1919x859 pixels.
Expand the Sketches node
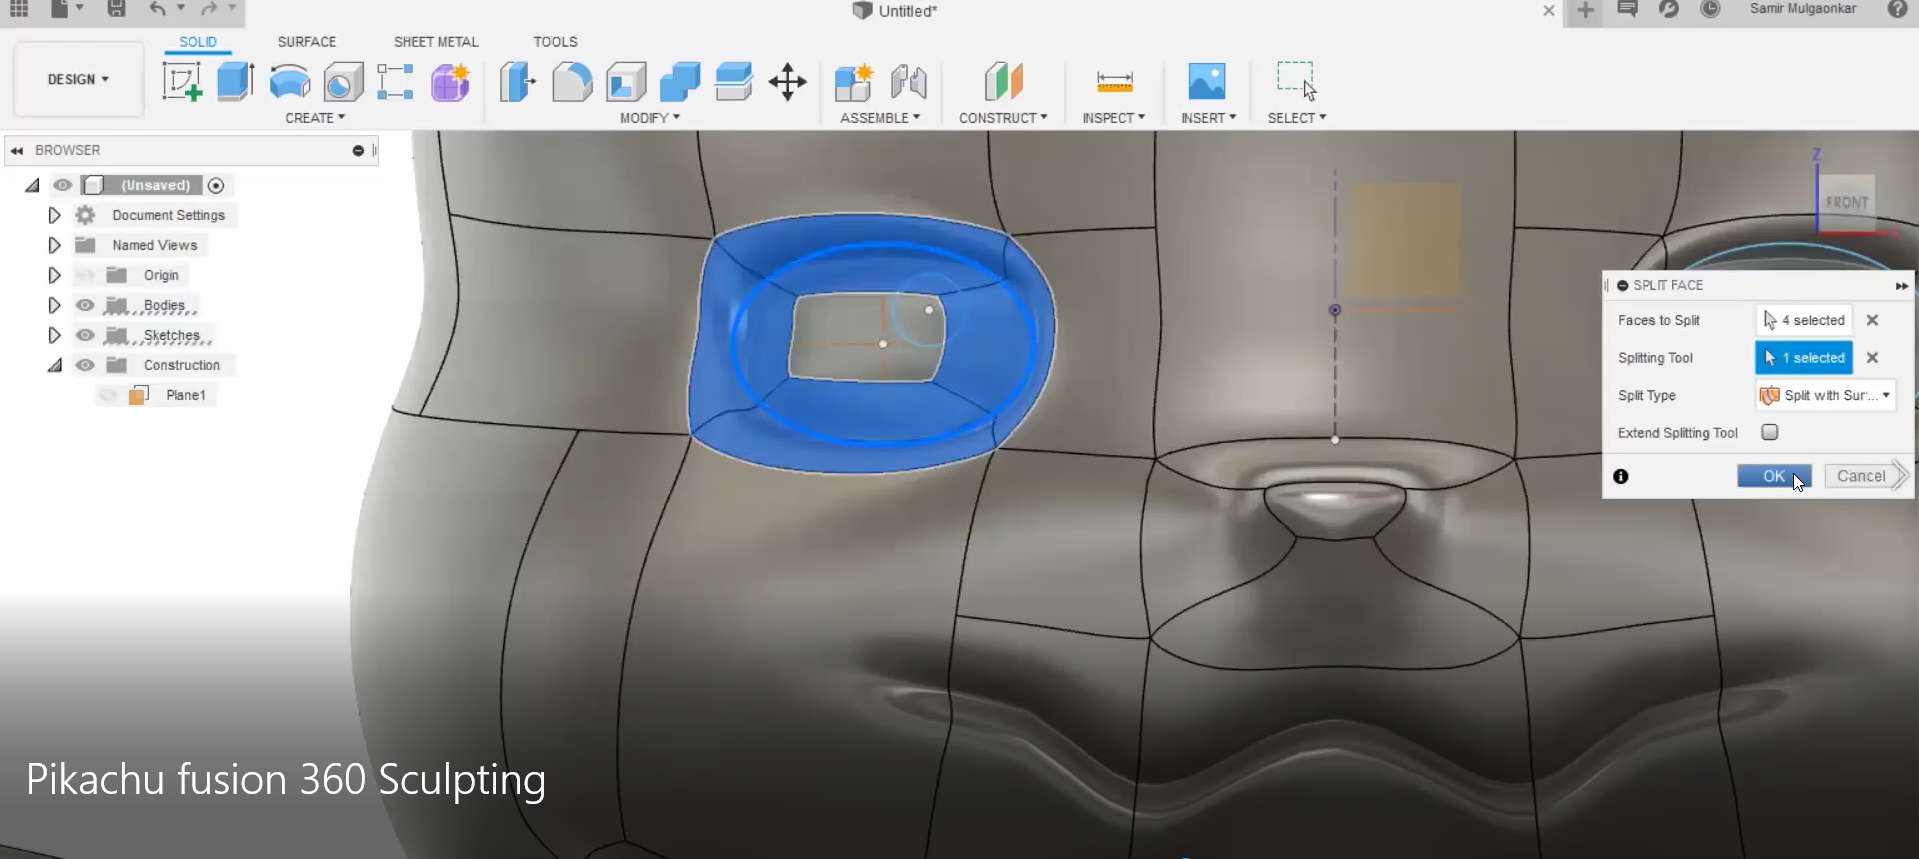(54, 335)
